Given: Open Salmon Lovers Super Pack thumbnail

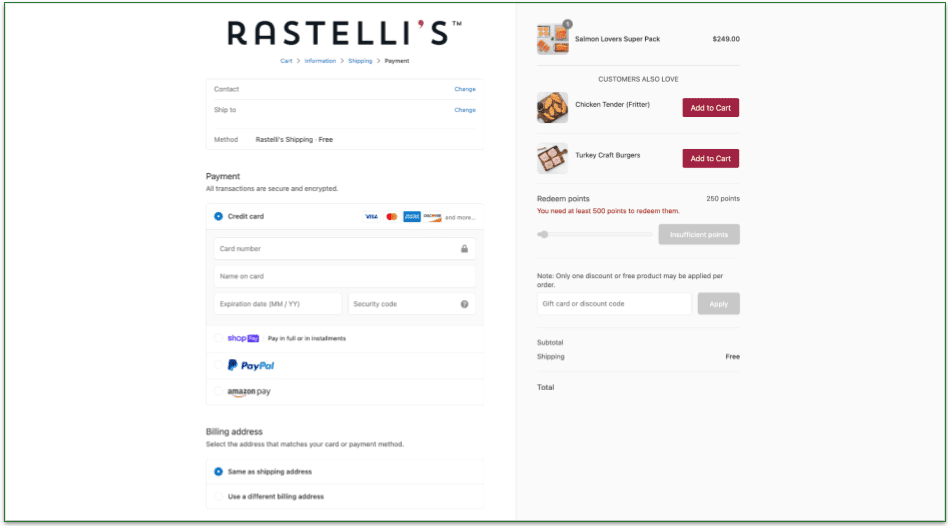Looking at the screenshot, I should (x=553, y=39).
